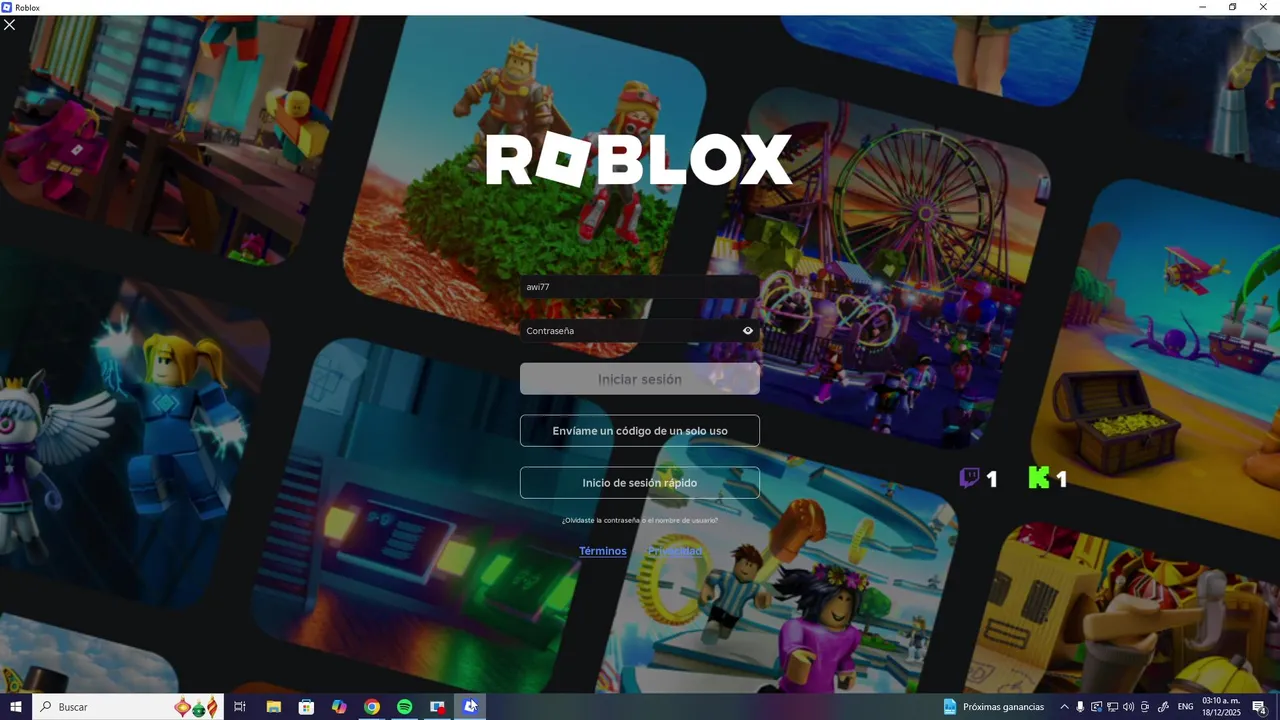Open the notification center with 4 notifications
Image resolution: width=1280 pixels, height=720 pixels.
pyautogui.click(x=1259, y=707)
